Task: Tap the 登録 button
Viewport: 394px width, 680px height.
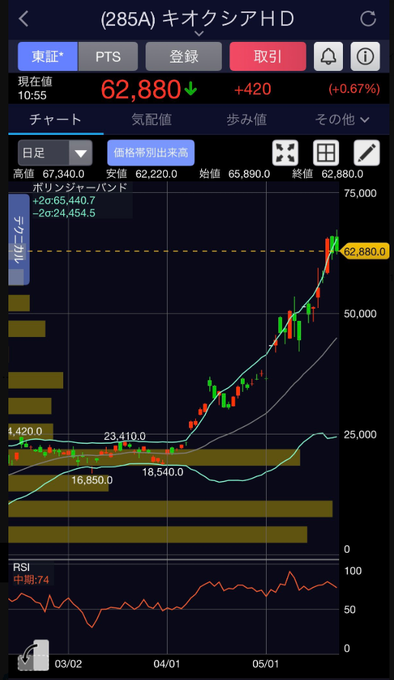Action: pyautogui.click(x=184, y=56)
